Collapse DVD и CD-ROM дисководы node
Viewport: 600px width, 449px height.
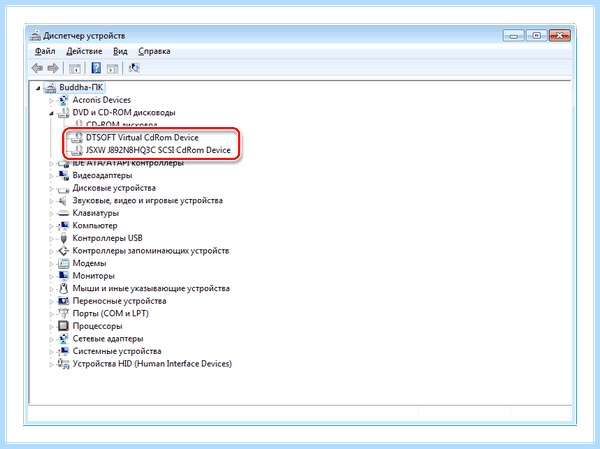(51, 113)
